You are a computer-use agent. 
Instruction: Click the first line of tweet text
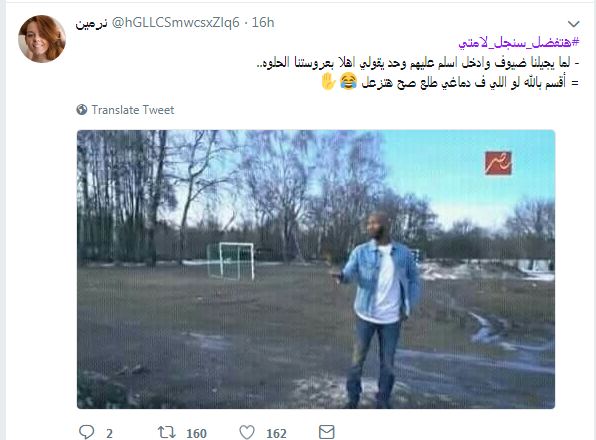(418, 63)
